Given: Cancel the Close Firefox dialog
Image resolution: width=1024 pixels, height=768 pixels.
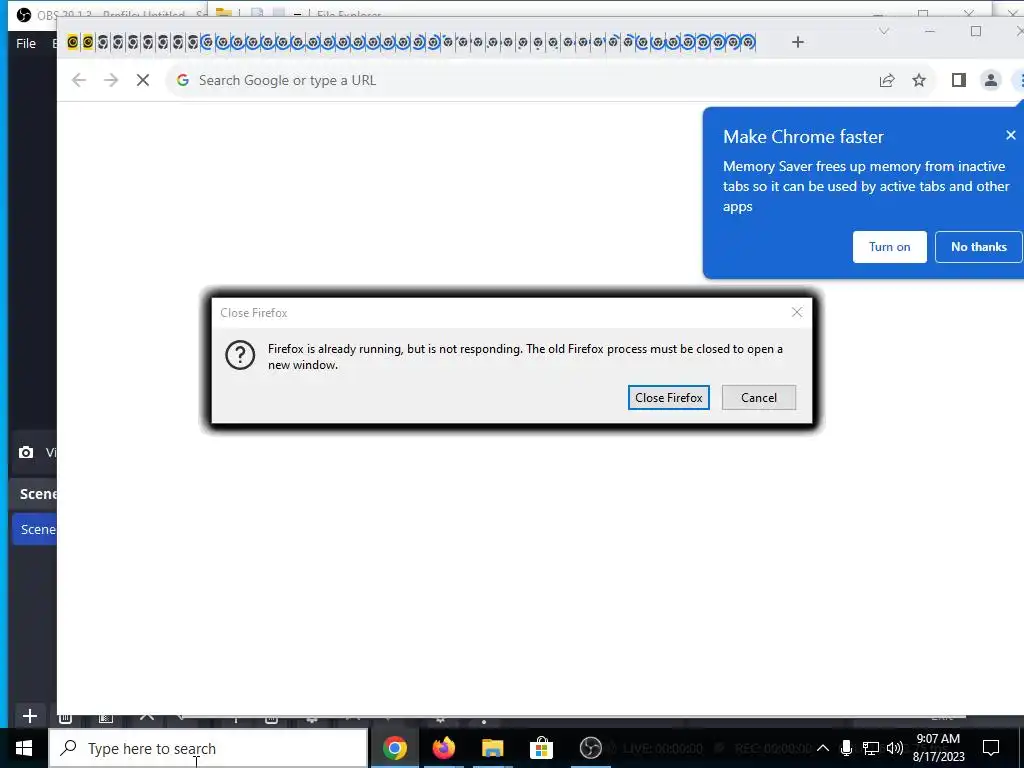Looking at the screenshot, I should [x=758, y=398].
